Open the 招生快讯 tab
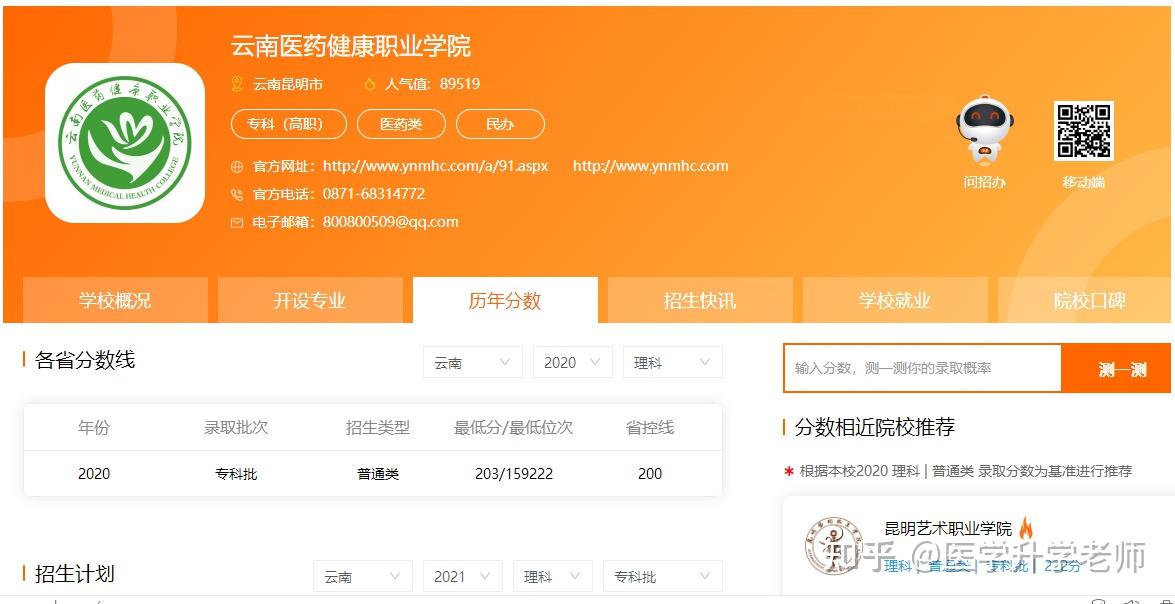The height and width of the screenshot is (604, 1175). pos(700,301)
